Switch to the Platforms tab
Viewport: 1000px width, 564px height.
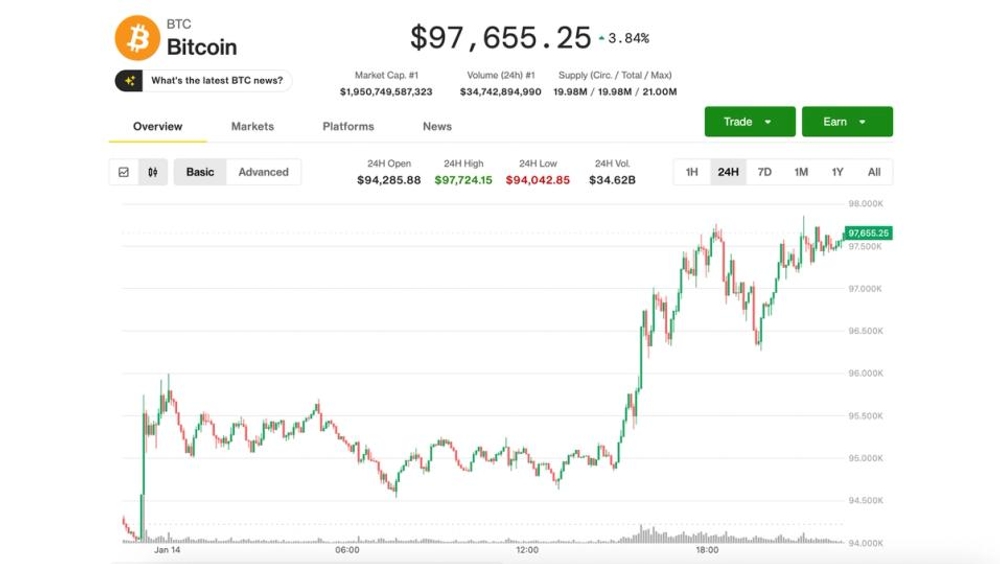[x=348, y=127]
